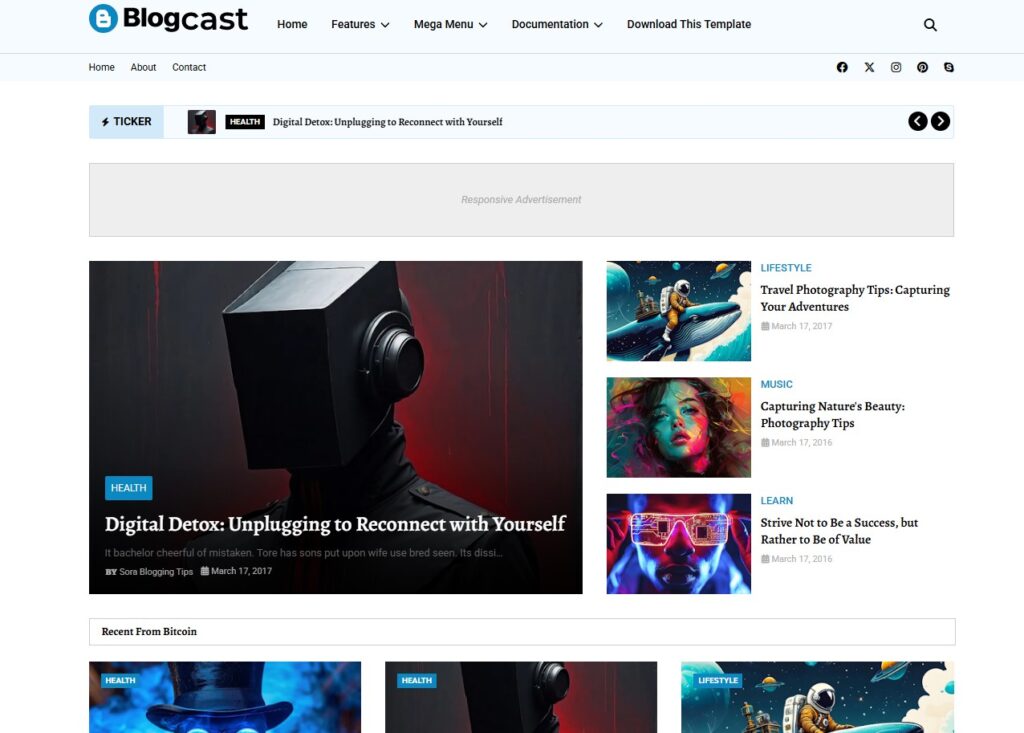Click the ticker next arrow button

pos(940,121)
